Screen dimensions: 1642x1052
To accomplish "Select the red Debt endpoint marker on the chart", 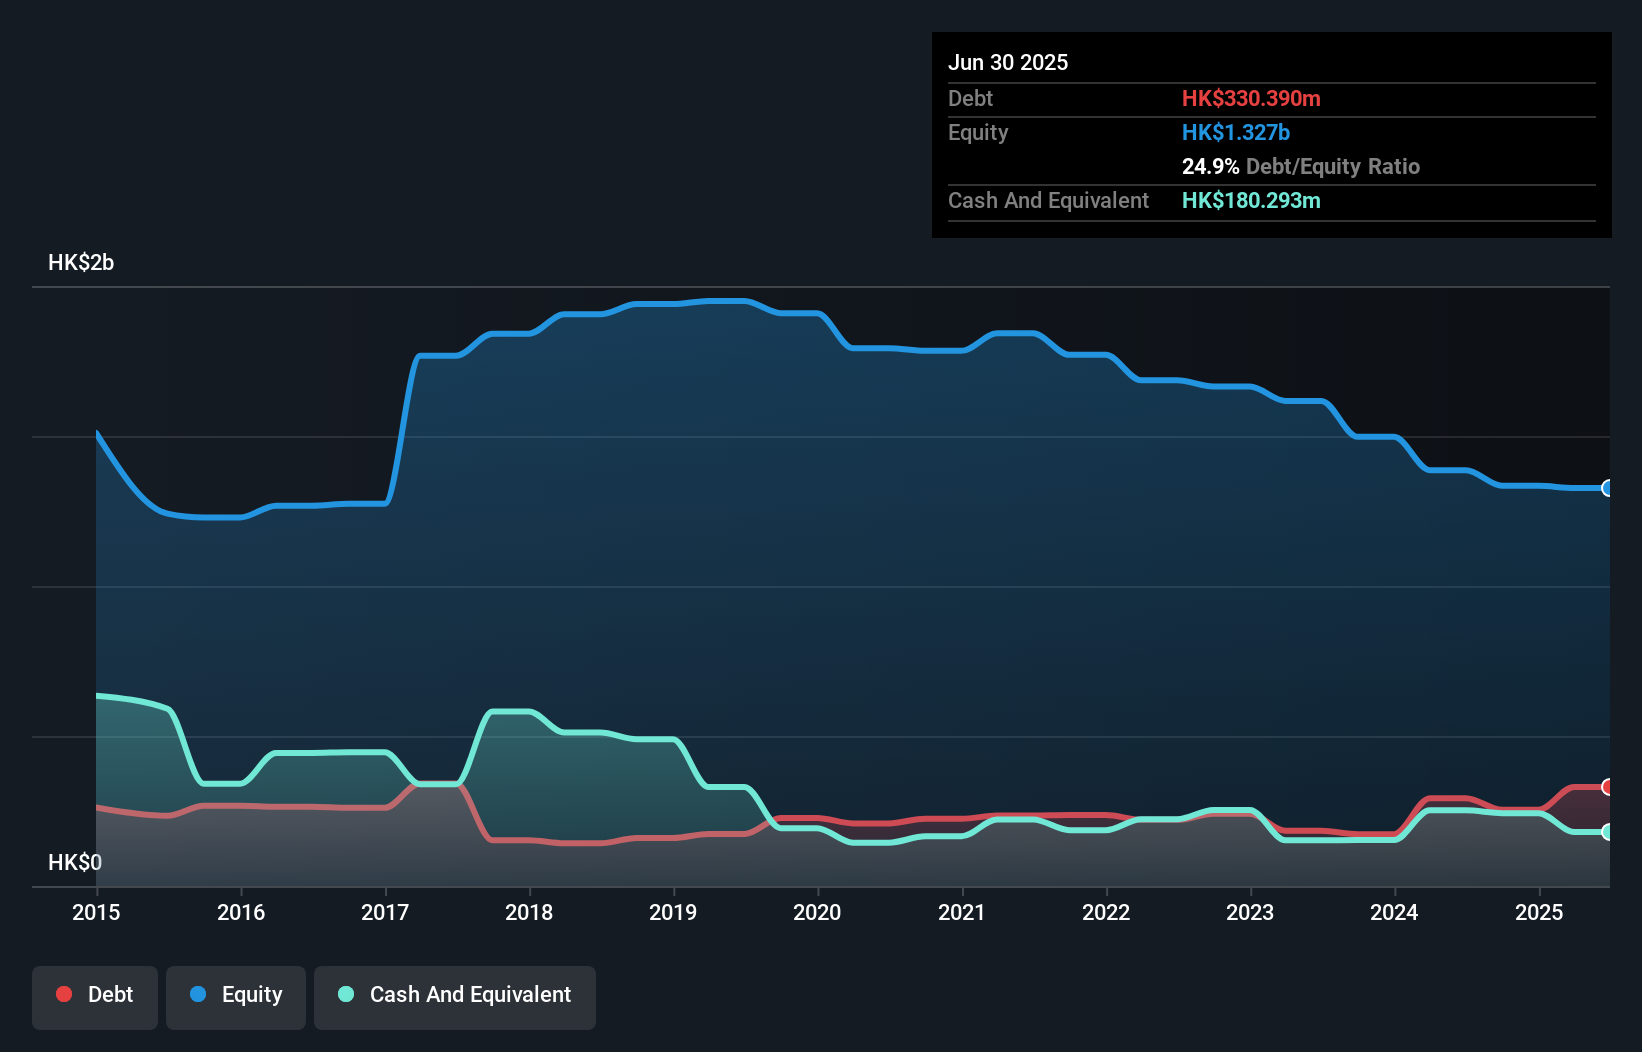I will pos(1605,785).
